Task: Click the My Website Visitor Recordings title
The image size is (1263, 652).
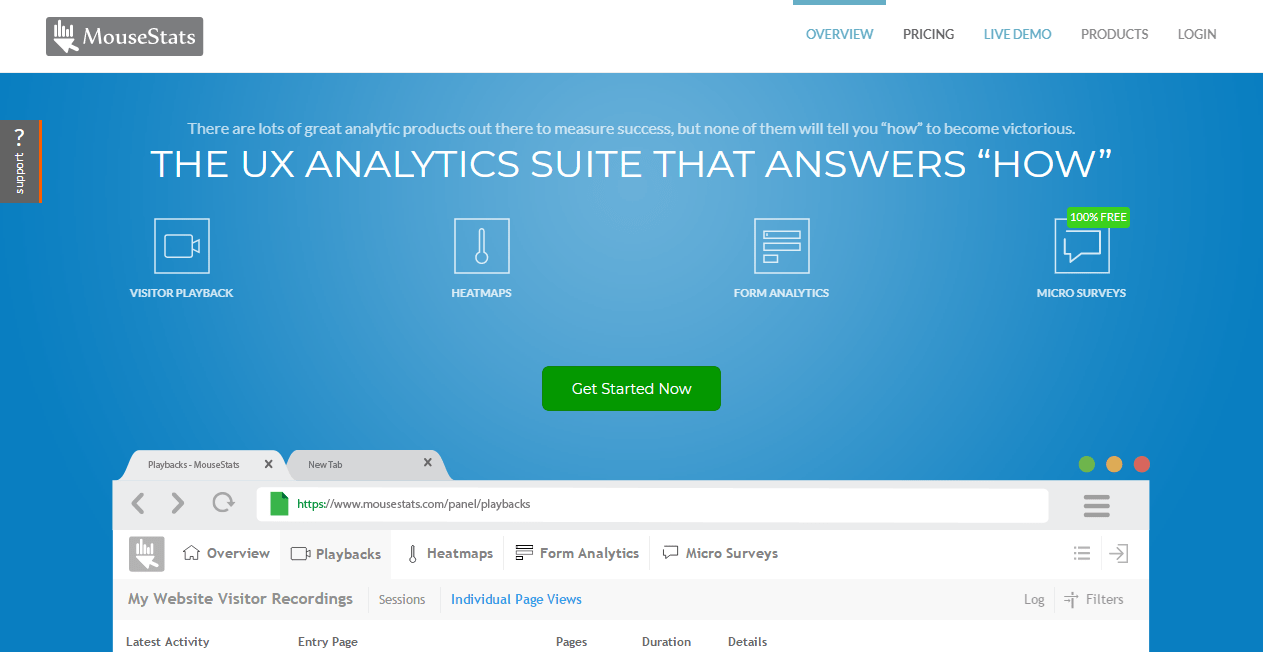Action: pyautogui.click(x=240, y=599)
